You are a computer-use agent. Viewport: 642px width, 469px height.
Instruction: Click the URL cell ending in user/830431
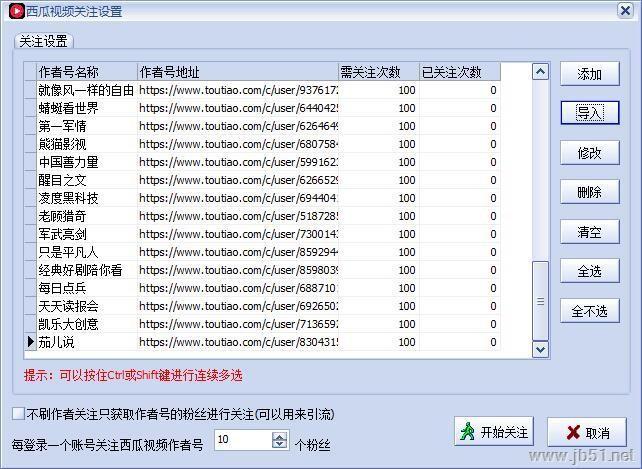tap(238, 342)
